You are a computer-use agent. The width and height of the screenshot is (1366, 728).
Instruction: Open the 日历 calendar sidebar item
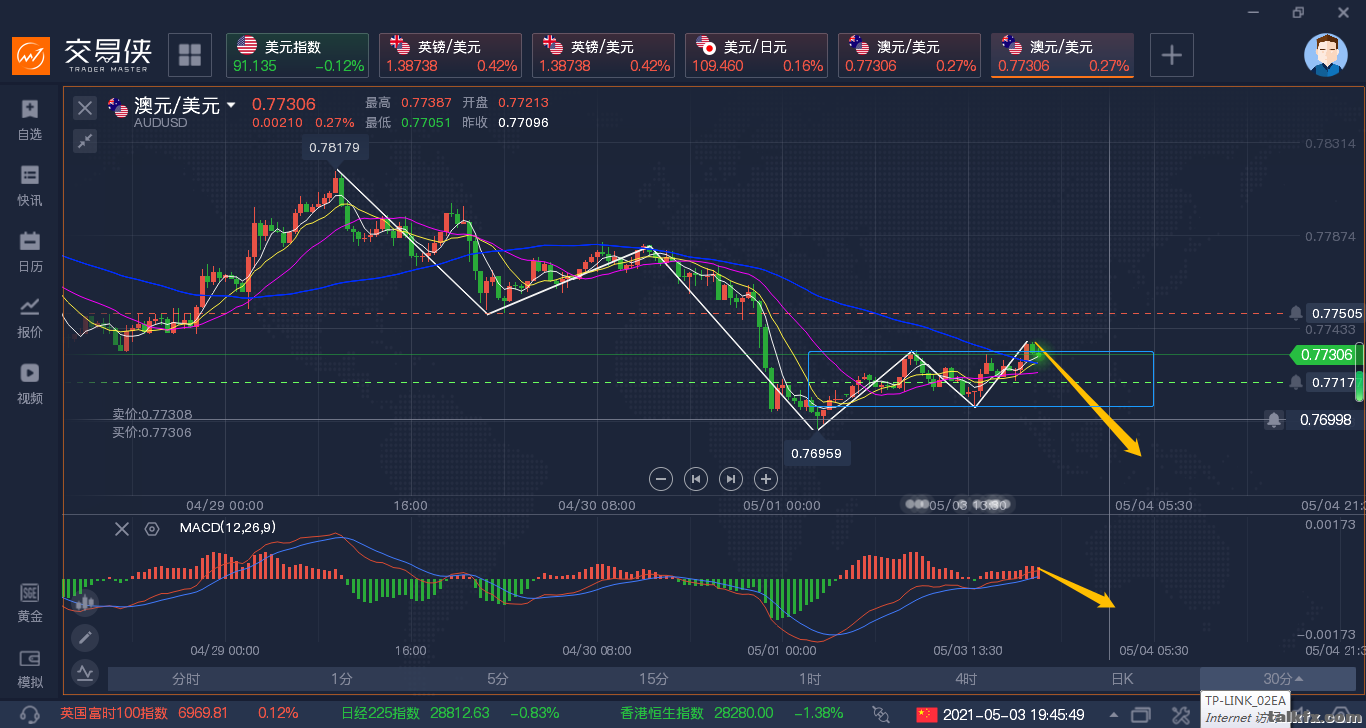30,251
